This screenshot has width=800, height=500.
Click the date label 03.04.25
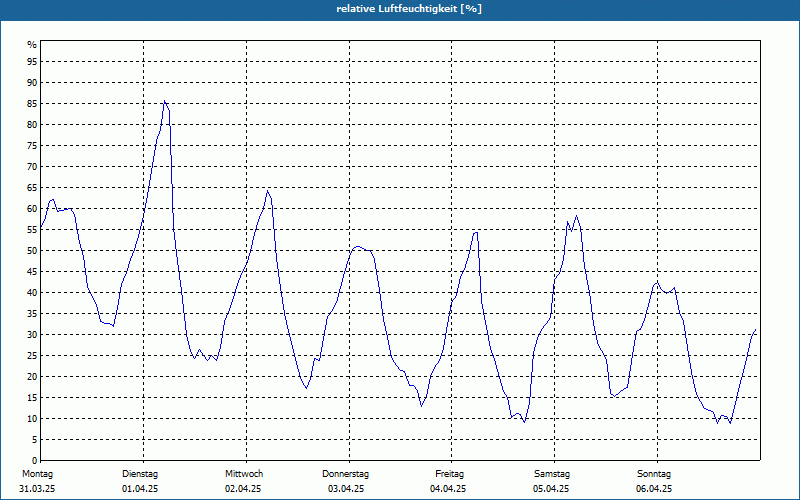tap(346, 489)
